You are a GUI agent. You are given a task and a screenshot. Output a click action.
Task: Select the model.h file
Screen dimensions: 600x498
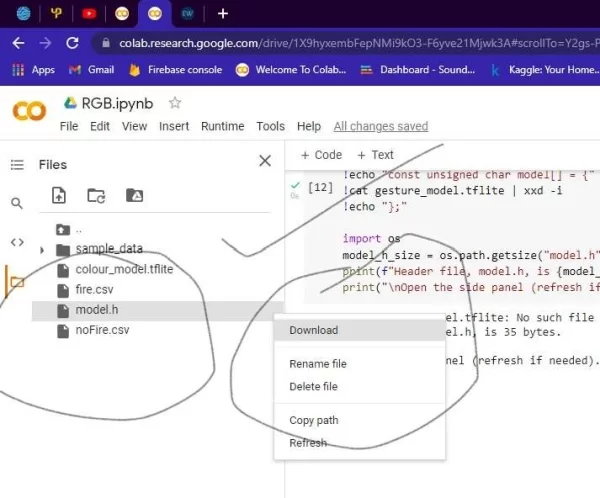pos(158,310)
